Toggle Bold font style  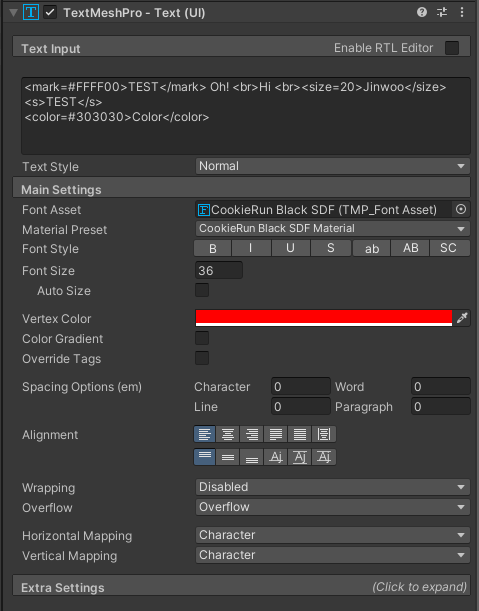point(212,248)
